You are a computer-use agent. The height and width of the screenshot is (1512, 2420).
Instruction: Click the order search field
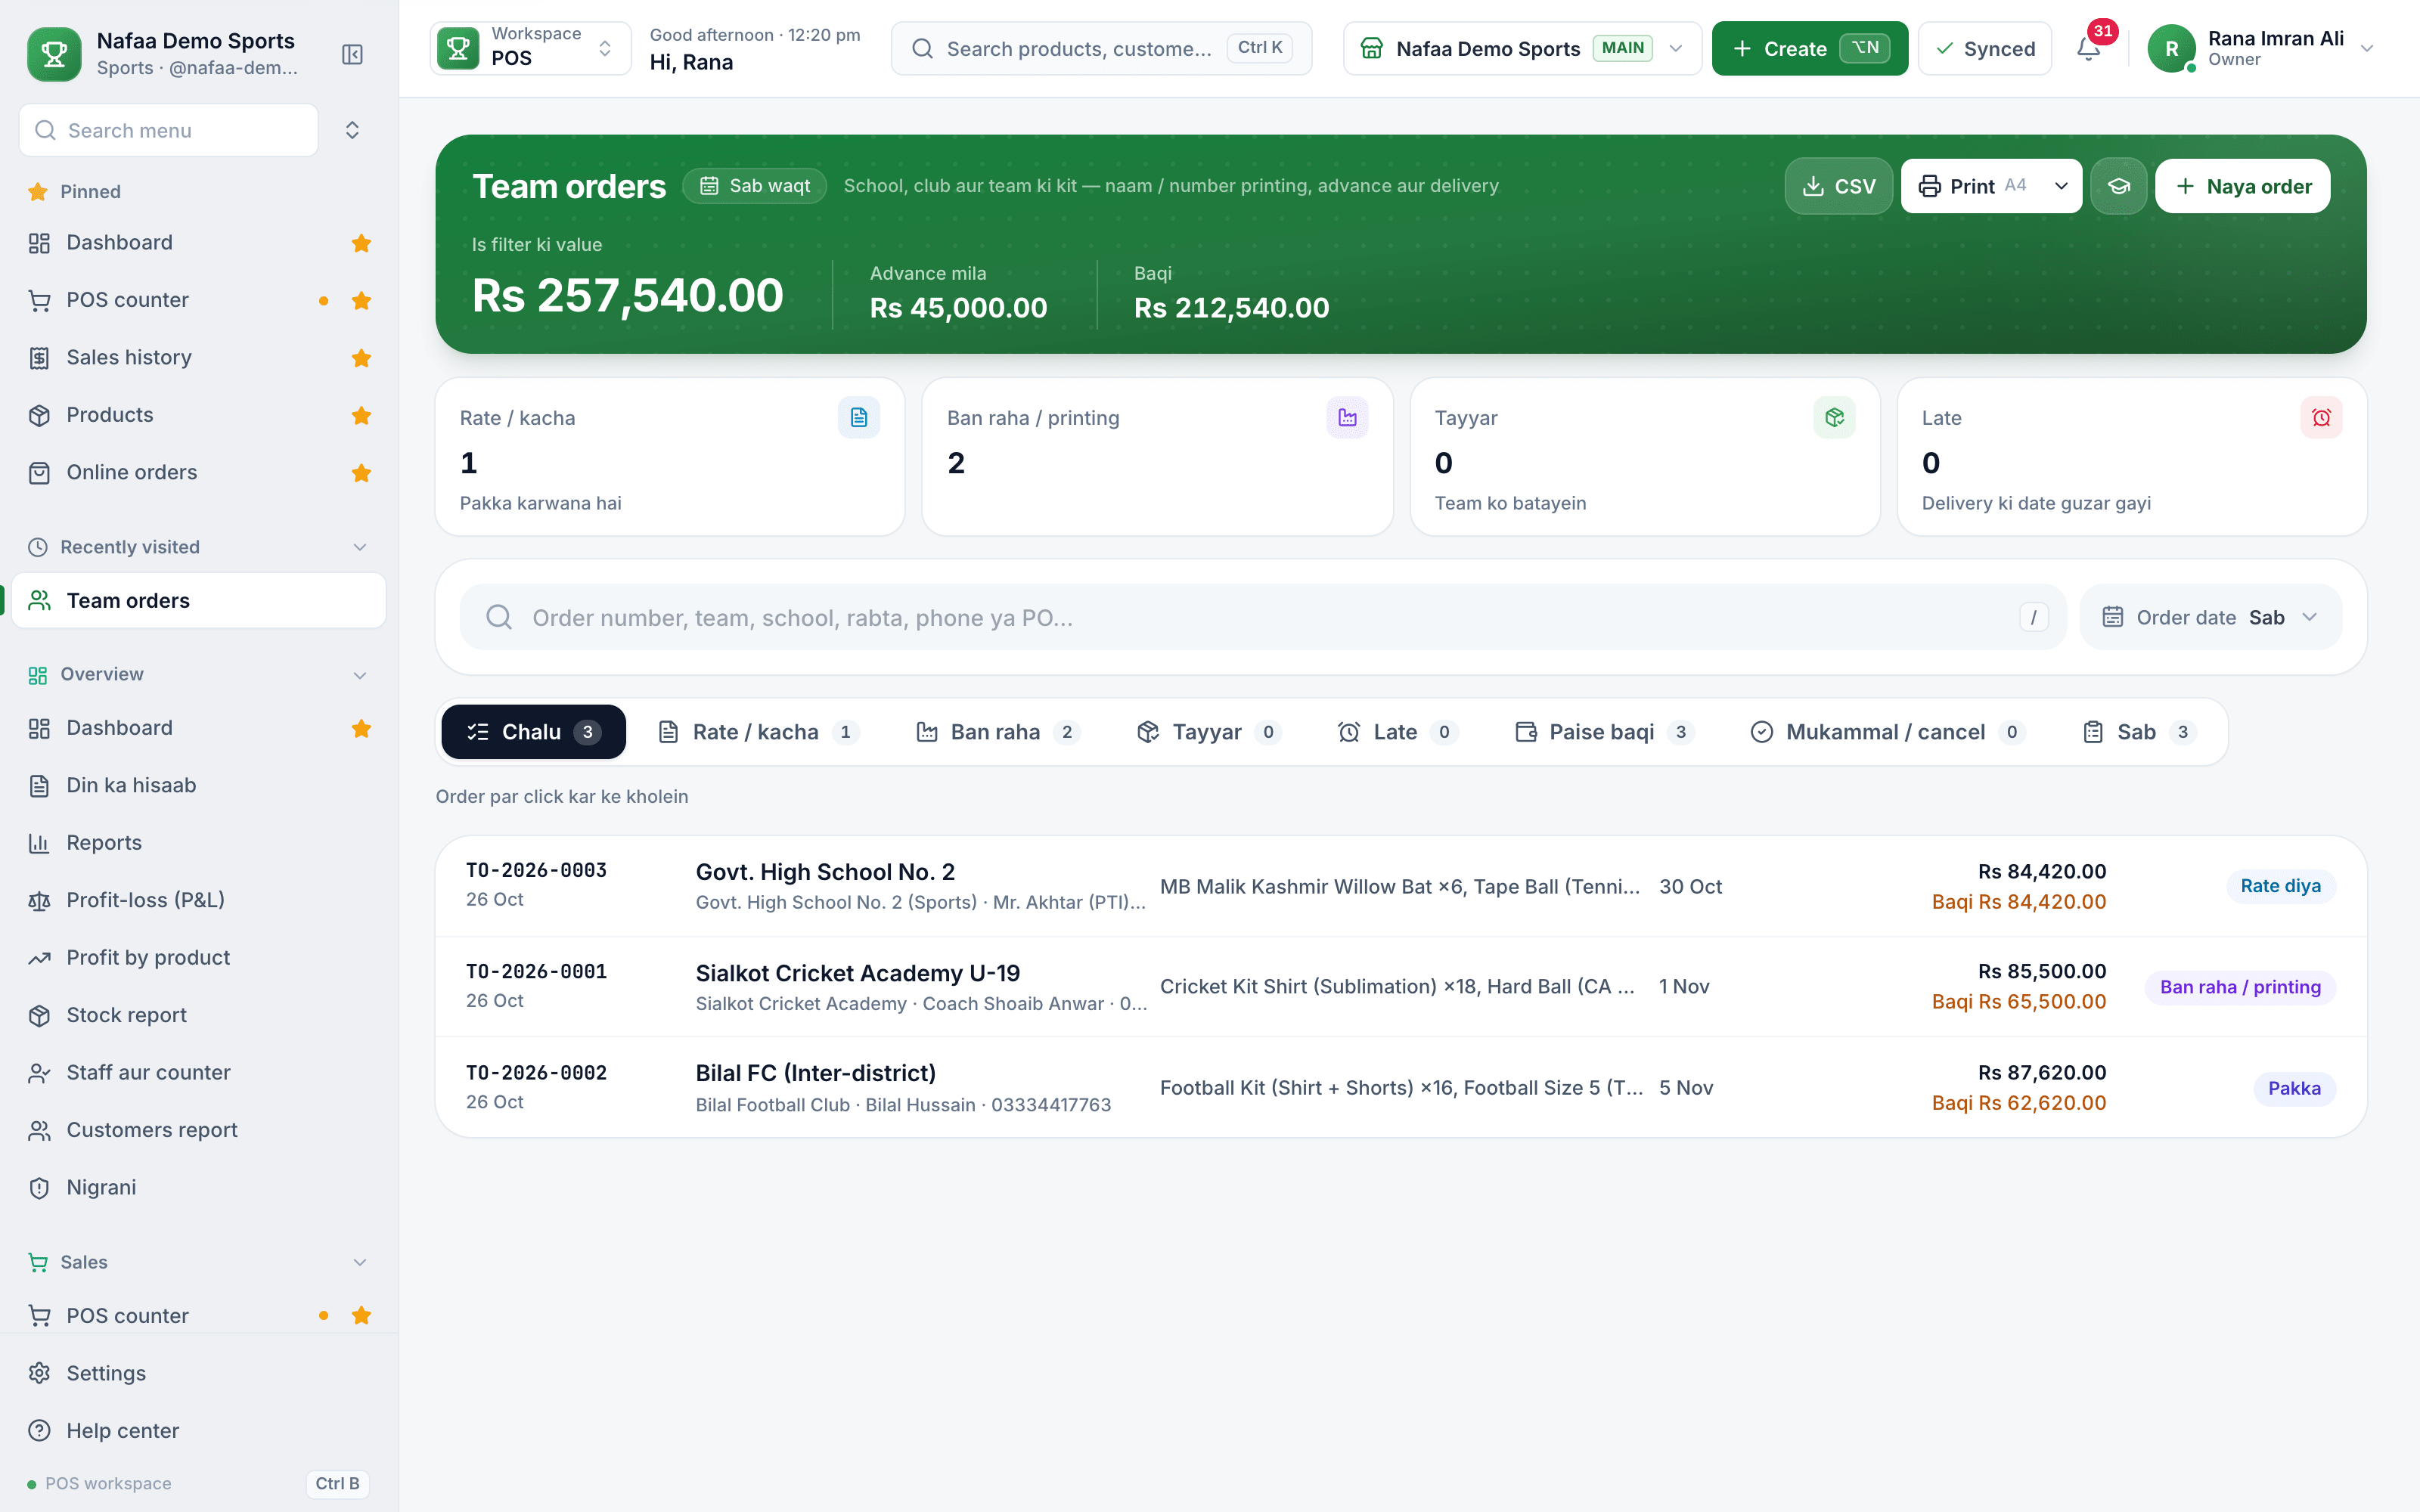[x=1262, y=618]
